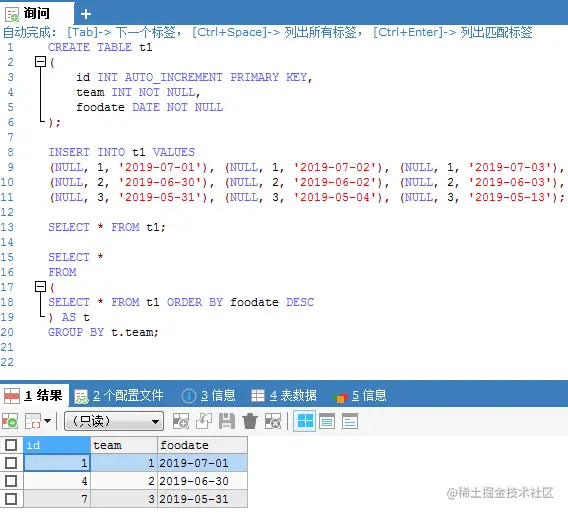Click the 'PRIMARY KEY' keyword on line 3
This screenshot has width=568, height=514.
coord(269,77)
